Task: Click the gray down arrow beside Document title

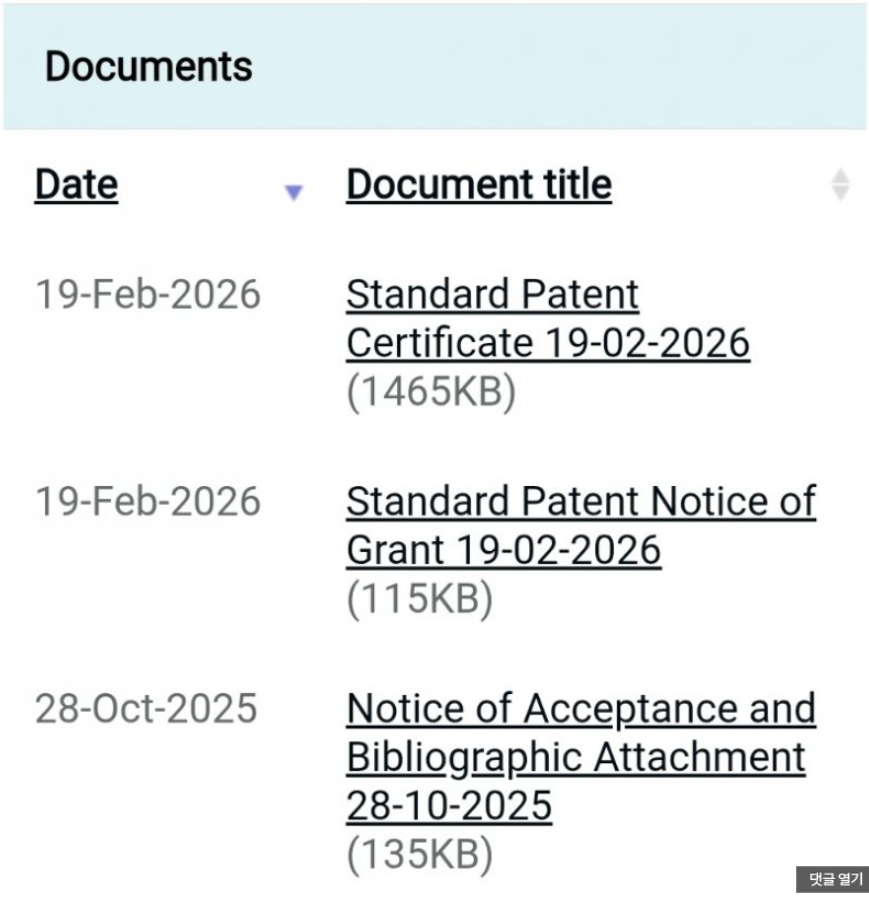Action: tap(840, 193)
